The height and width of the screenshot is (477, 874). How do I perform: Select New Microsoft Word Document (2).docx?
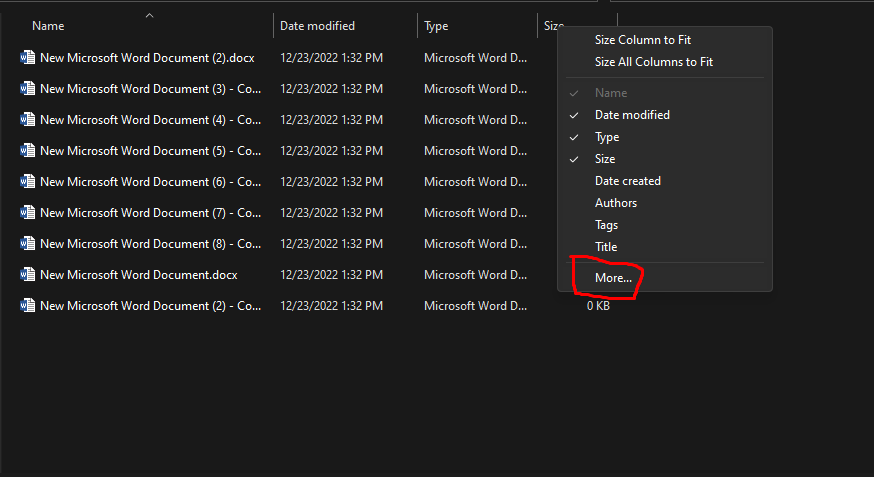tap(147, 57)
